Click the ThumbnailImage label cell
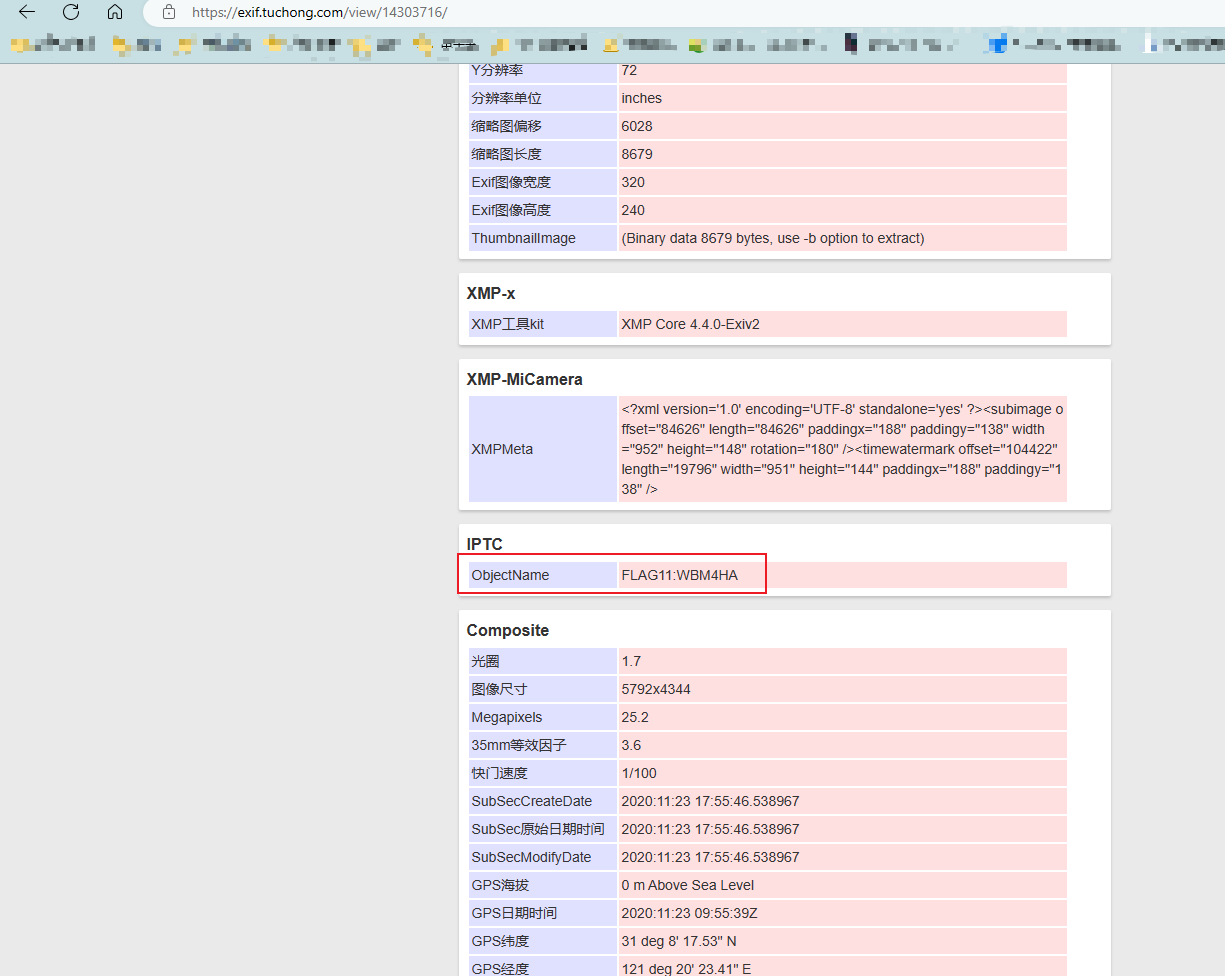This screenshot has width=1225, height=976. 523,238
